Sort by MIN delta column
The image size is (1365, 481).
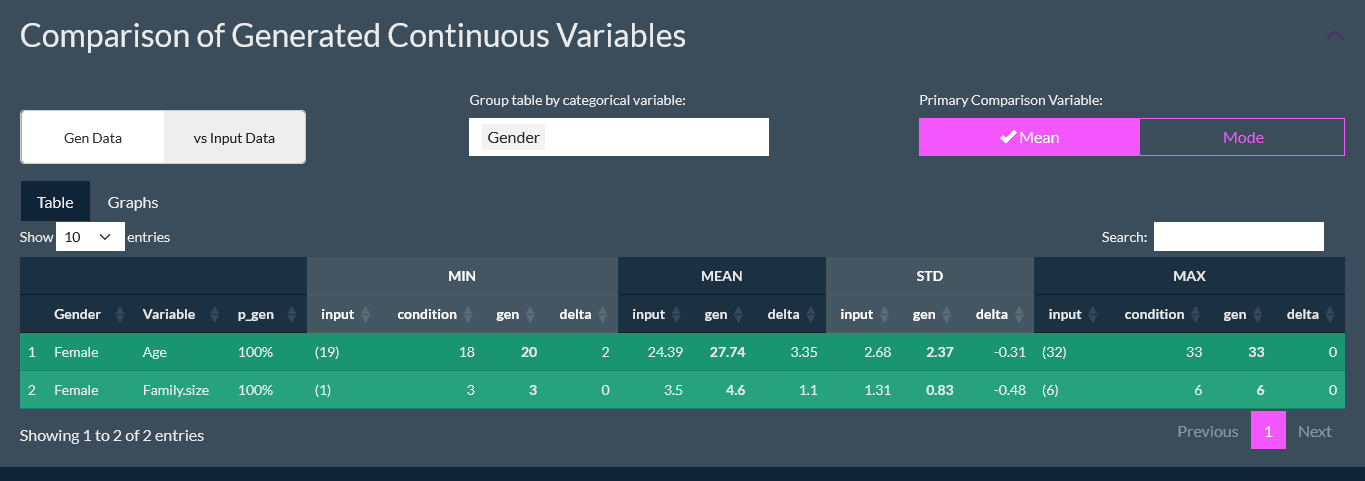click(x=582, y=314)
